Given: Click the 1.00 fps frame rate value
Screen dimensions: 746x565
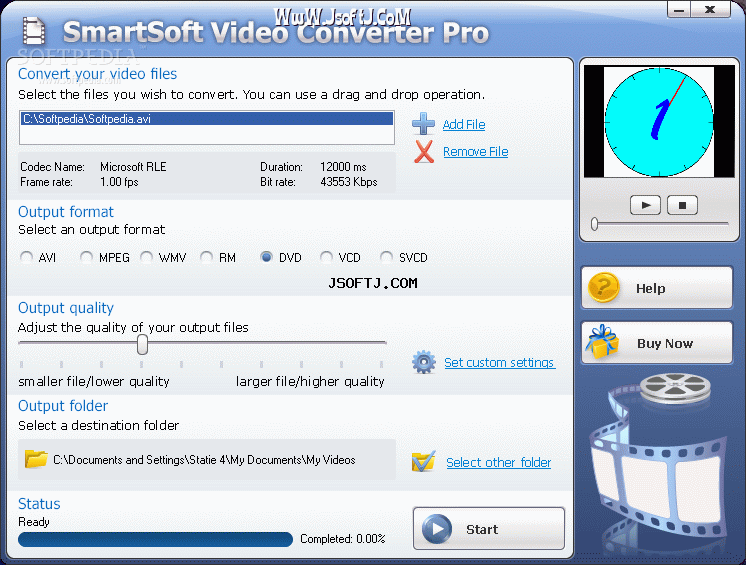Looking at the screenshot, I should coord(119,182).
